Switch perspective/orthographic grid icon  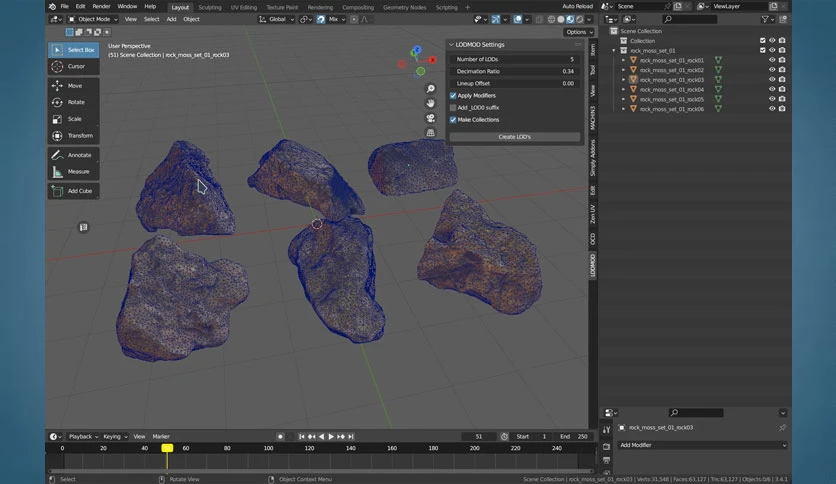coord(430,132)
